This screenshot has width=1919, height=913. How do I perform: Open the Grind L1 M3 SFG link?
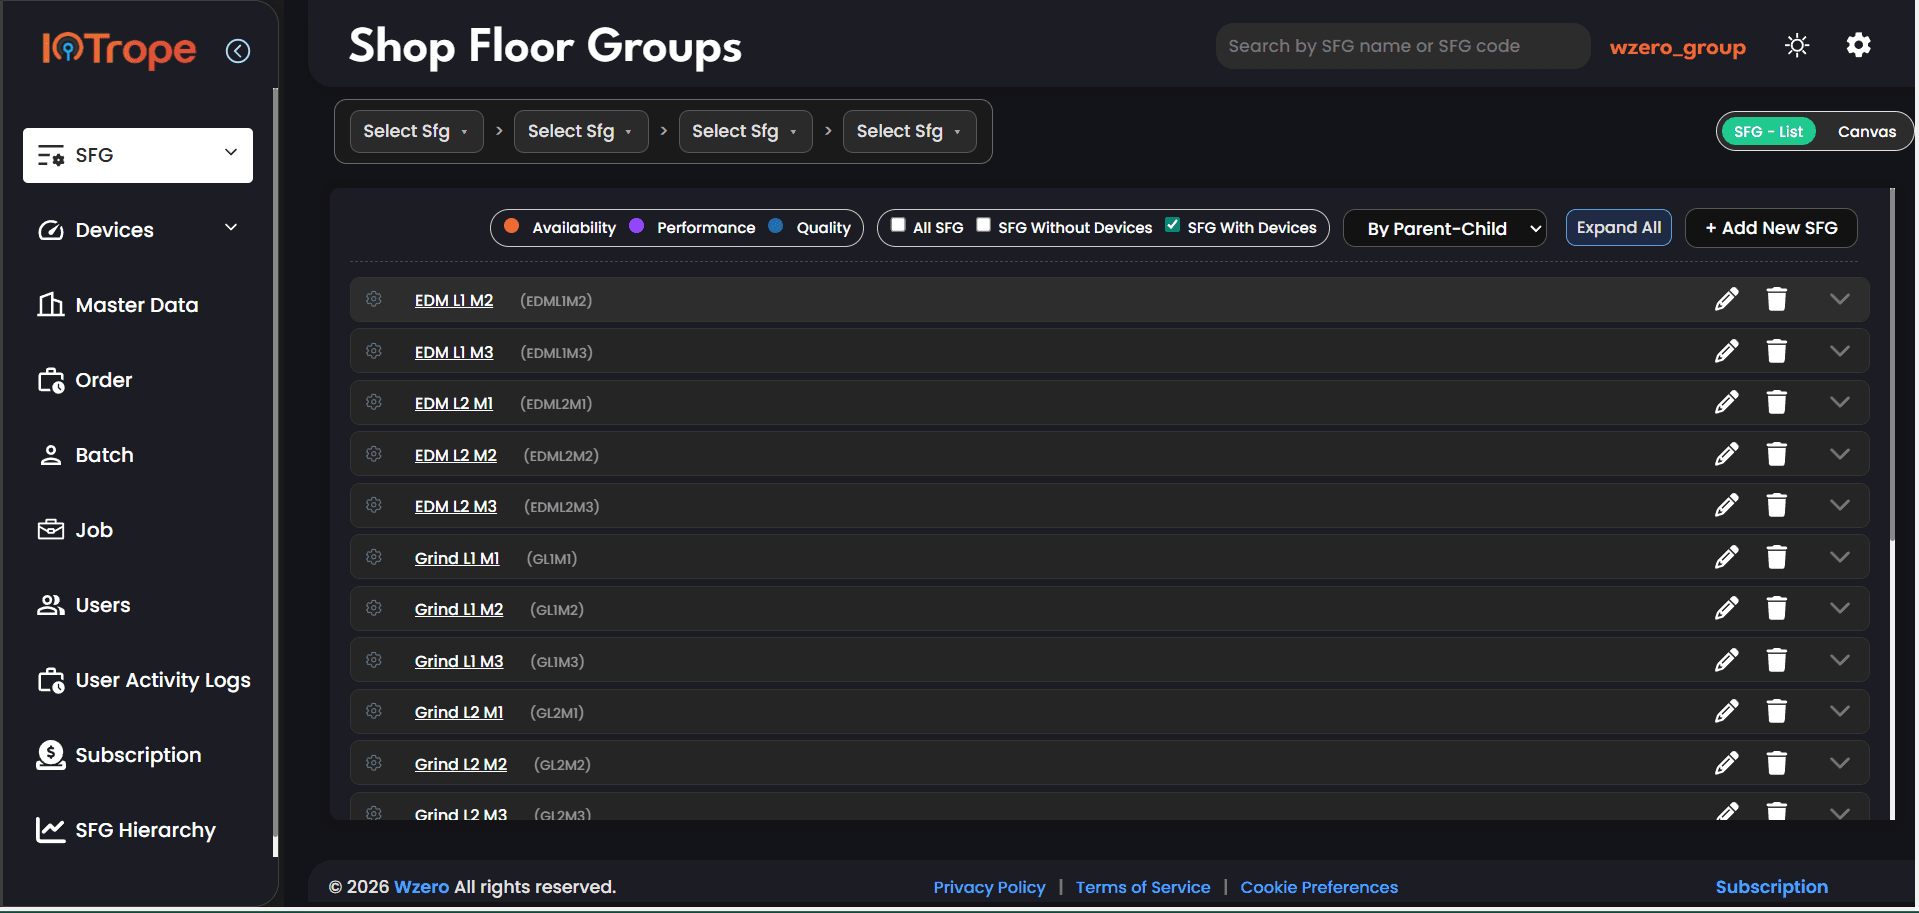(459, 661)
